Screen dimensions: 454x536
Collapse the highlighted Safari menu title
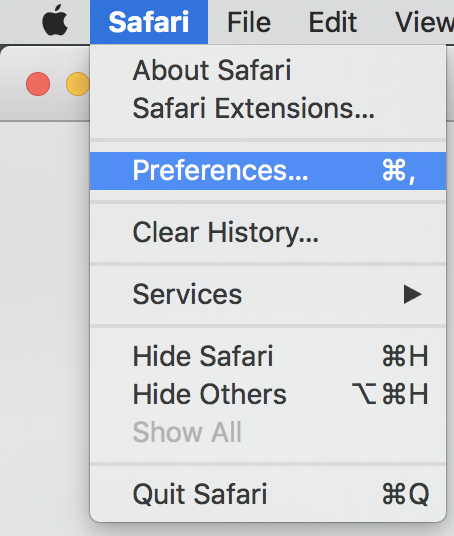[x=149, y=22]
